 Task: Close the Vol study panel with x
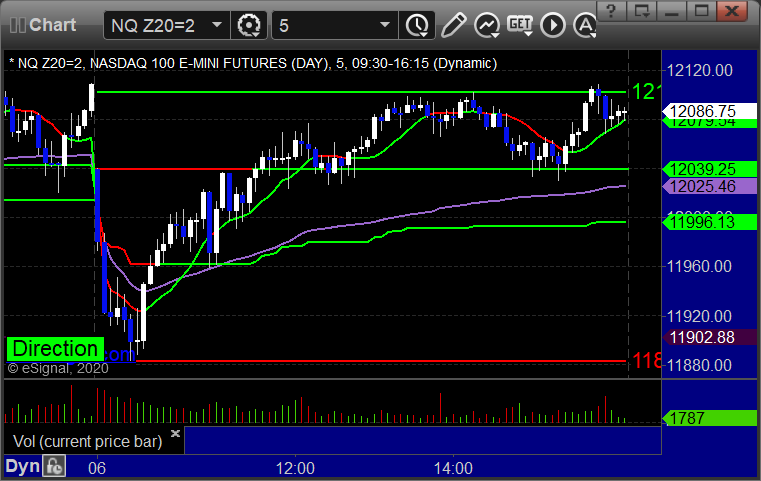(175, 433)
